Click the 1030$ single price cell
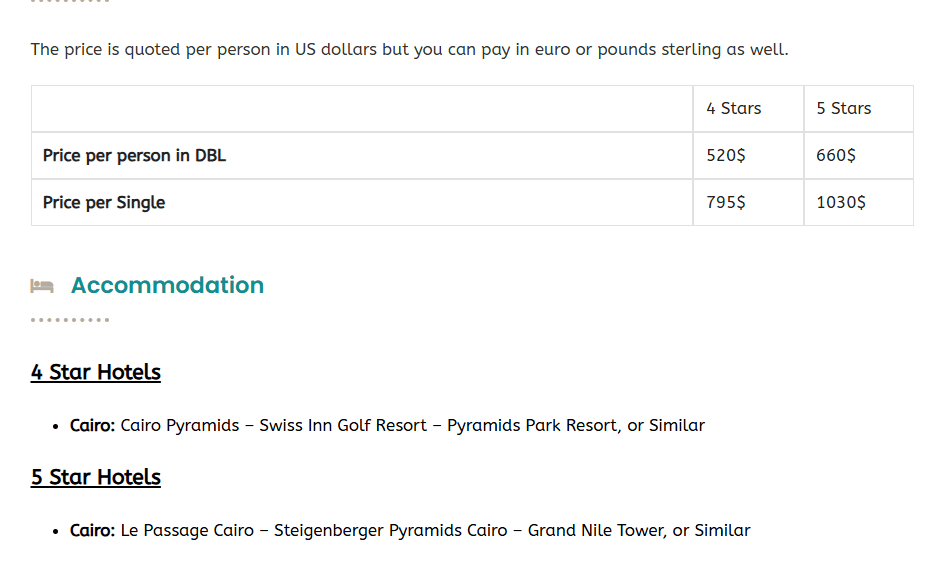Viewport: 937px width, 562px height. 840,202
